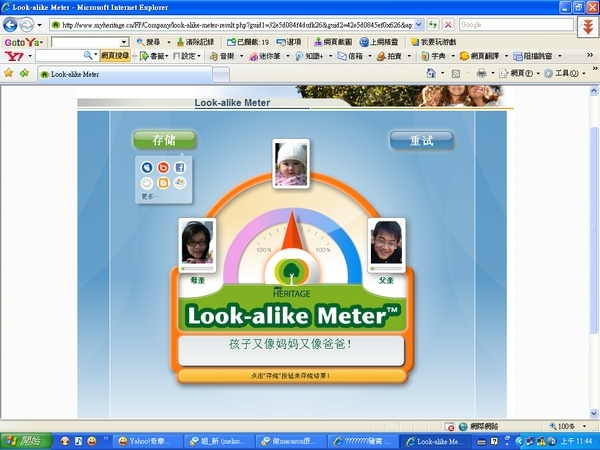Click the blue 重试 retry button
600x450 pixels.
[x=421, y=140]
